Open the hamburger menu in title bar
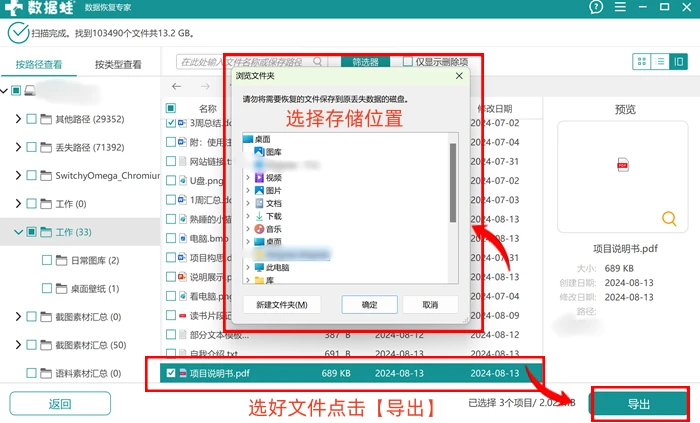 (620, 7)
